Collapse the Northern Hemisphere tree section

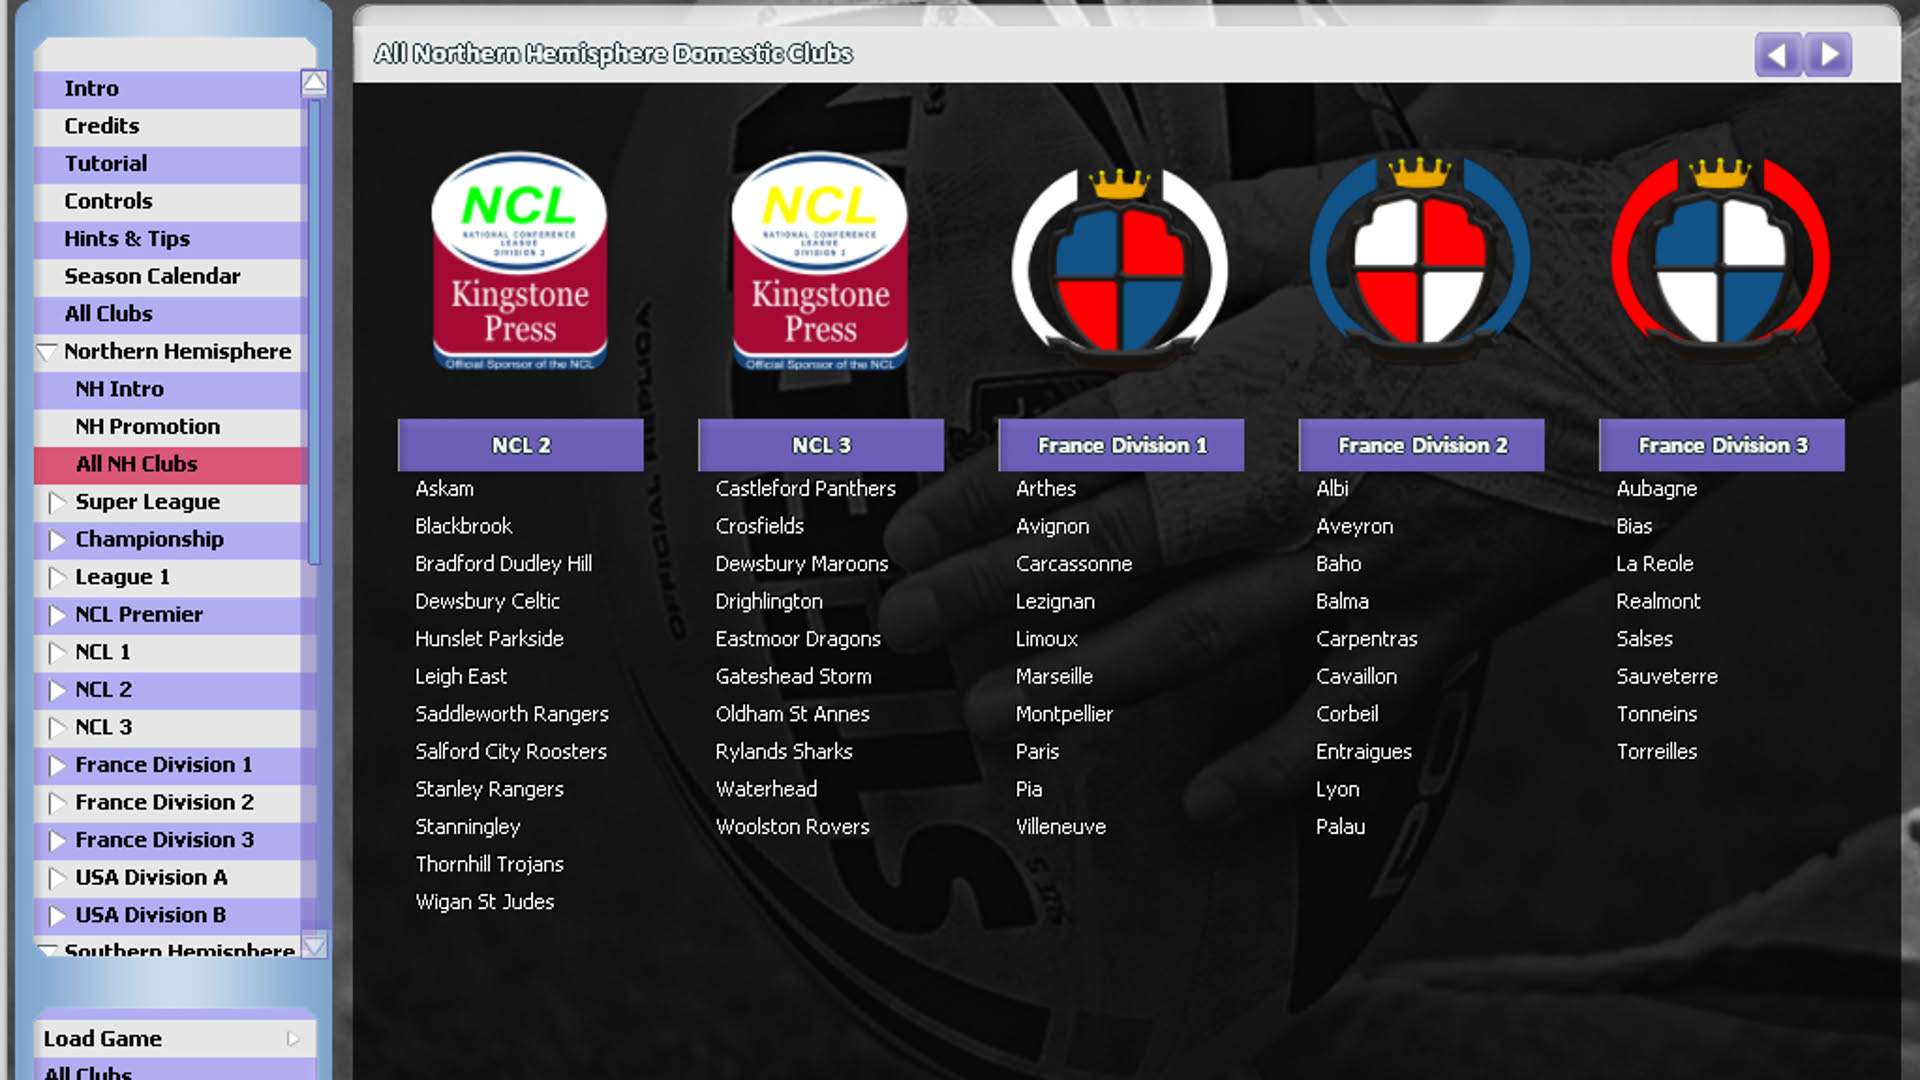(x=46, y=352)
